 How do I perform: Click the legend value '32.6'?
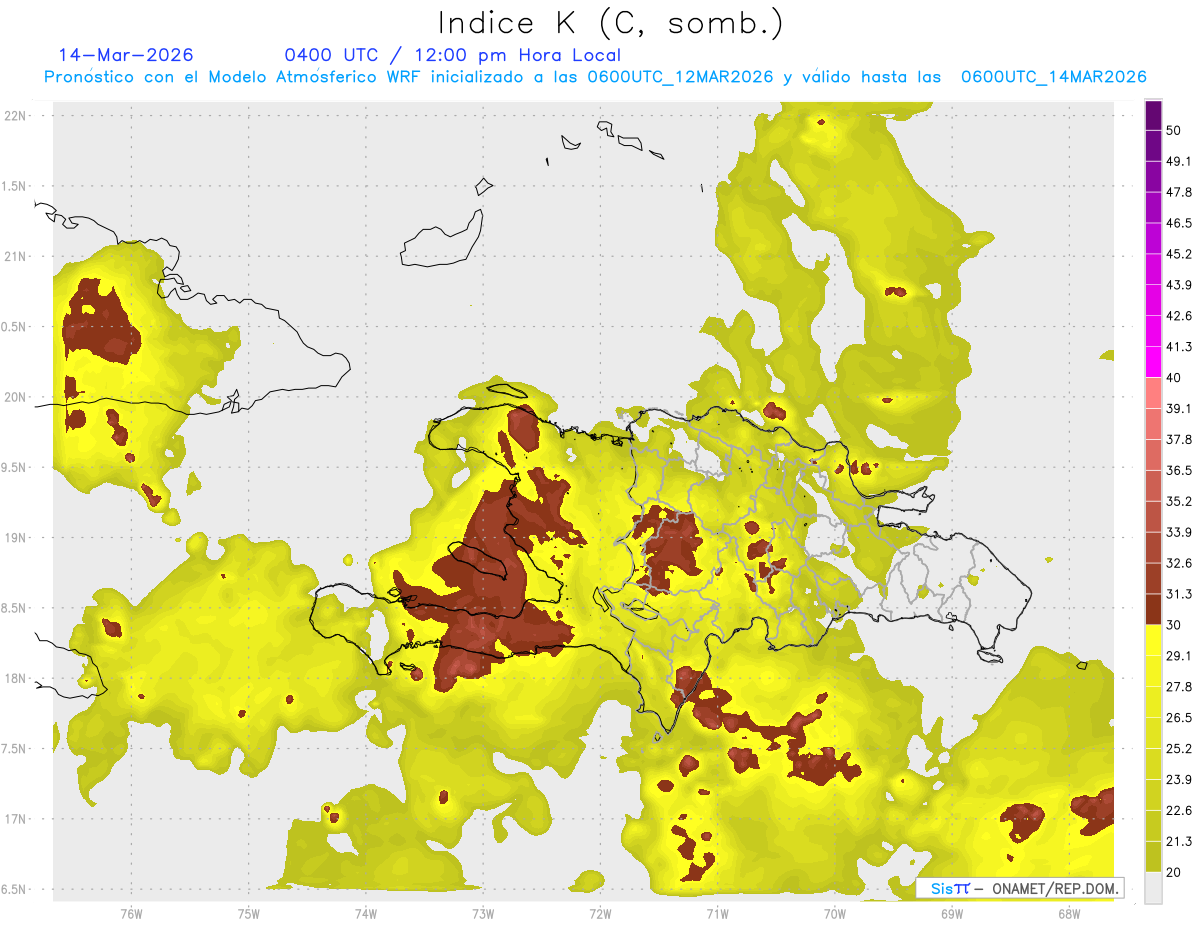(x=1179, y=563)
